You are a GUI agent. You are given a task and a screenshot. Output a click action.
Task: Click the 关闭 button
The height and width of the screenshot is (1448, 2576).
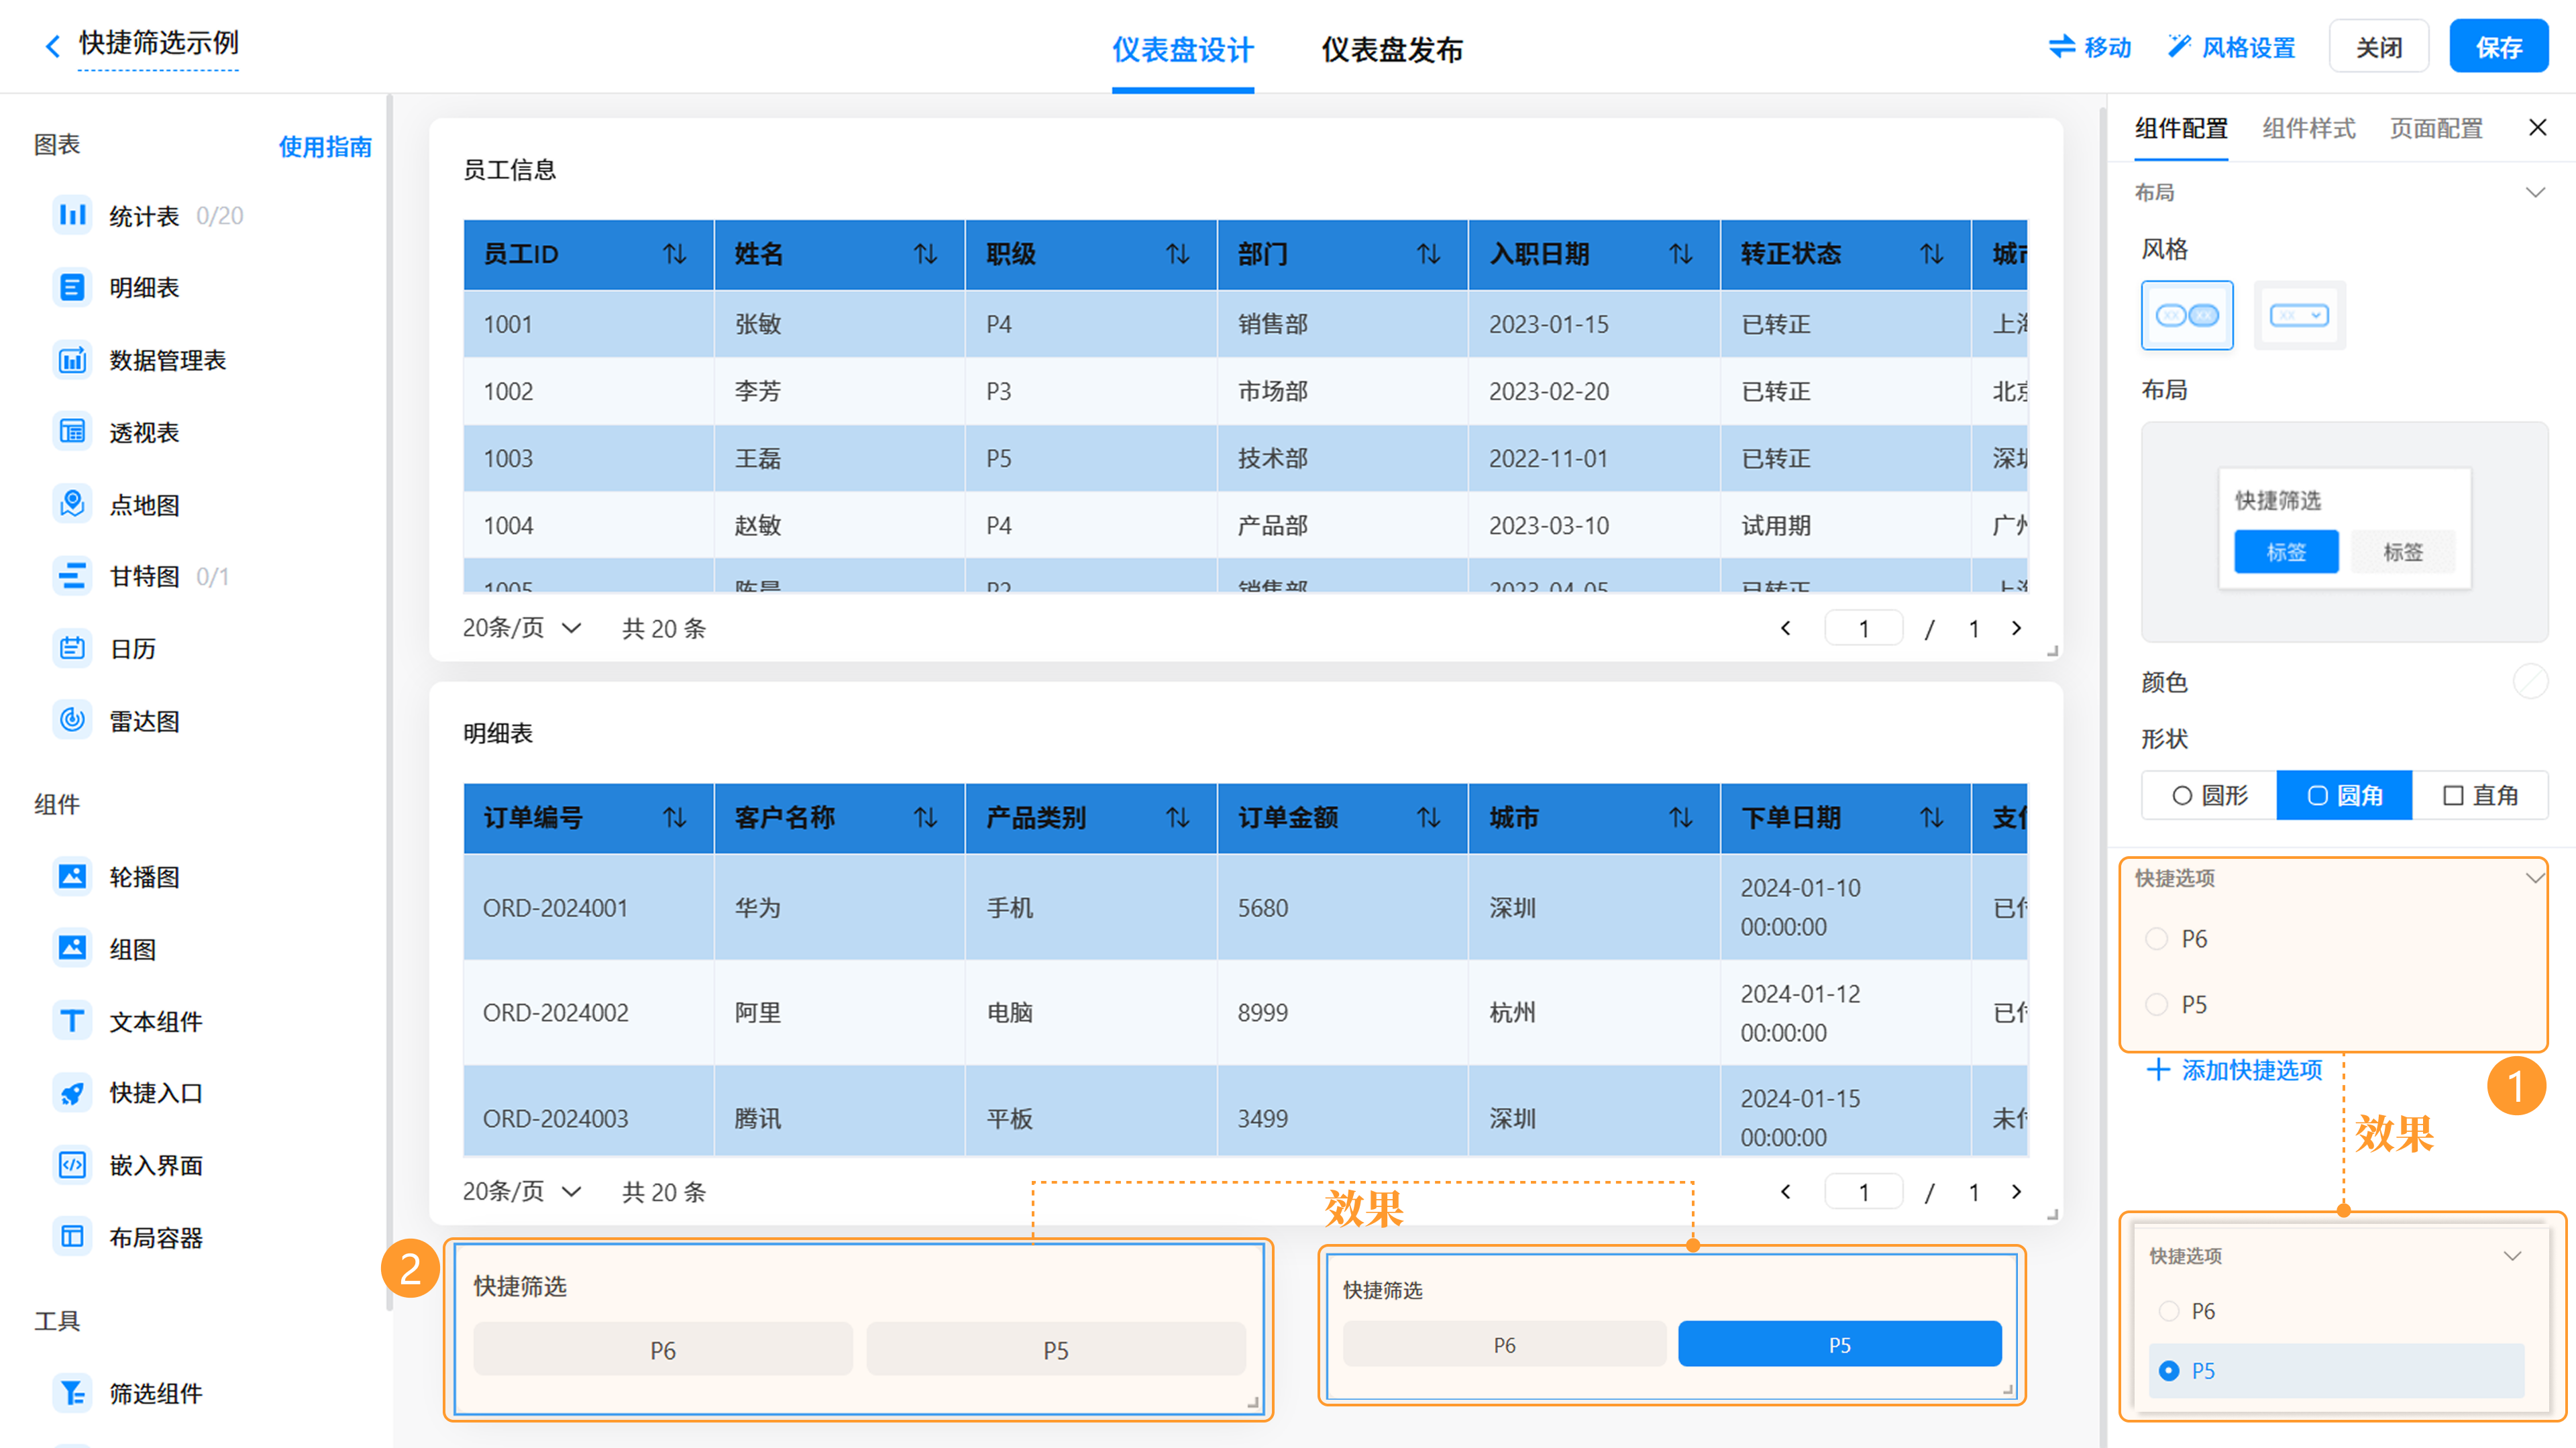pyautogui.click(x=2379, y=46)
